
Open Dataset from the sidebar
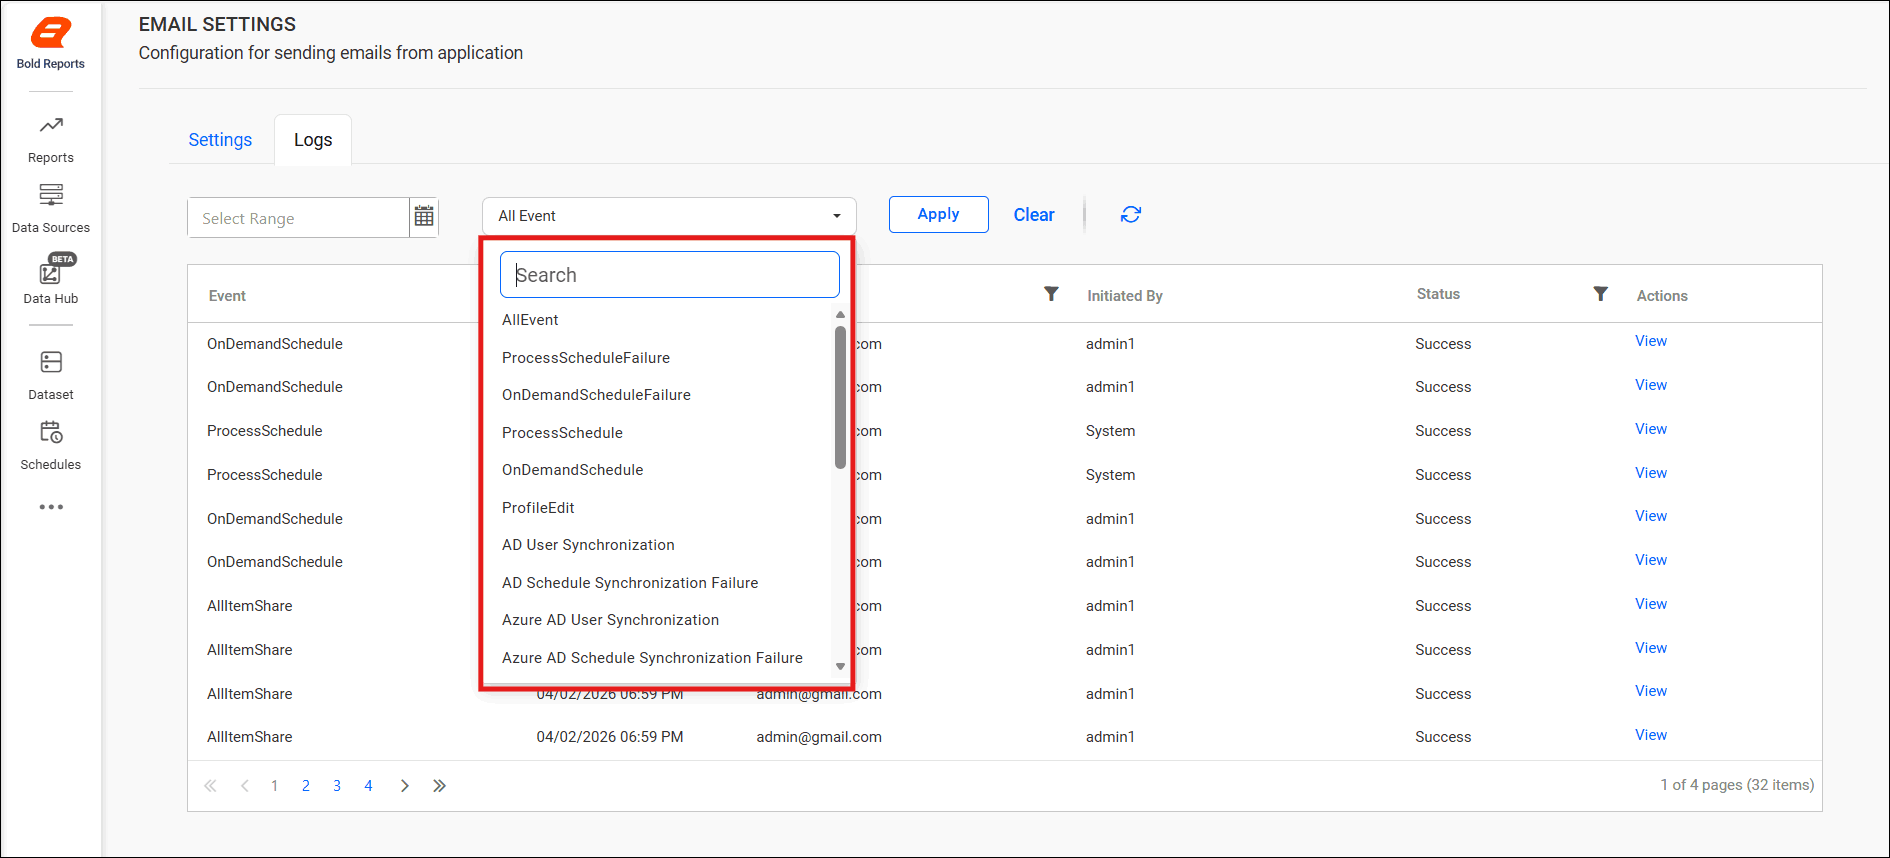point(51,375)
